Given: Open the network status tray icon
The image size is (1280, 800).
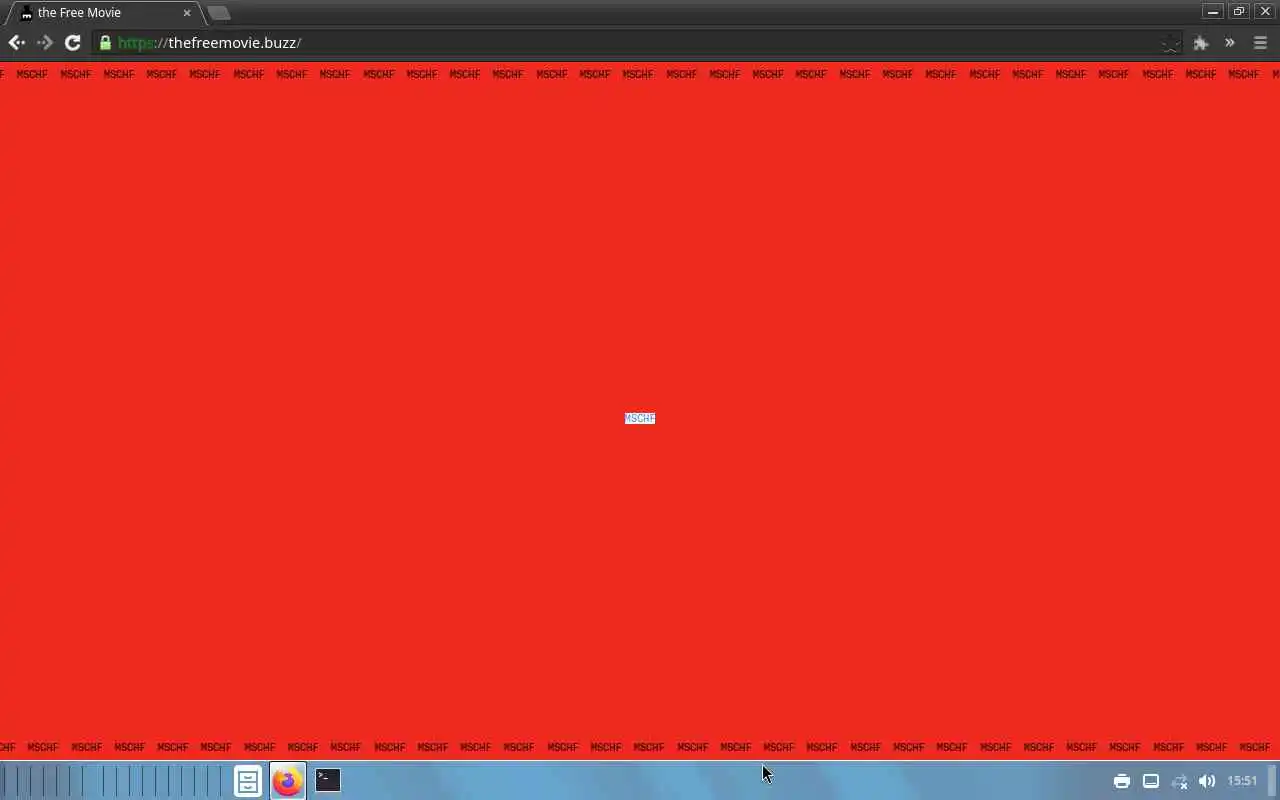Looking at the screenshot, I should click(1179, 781).
